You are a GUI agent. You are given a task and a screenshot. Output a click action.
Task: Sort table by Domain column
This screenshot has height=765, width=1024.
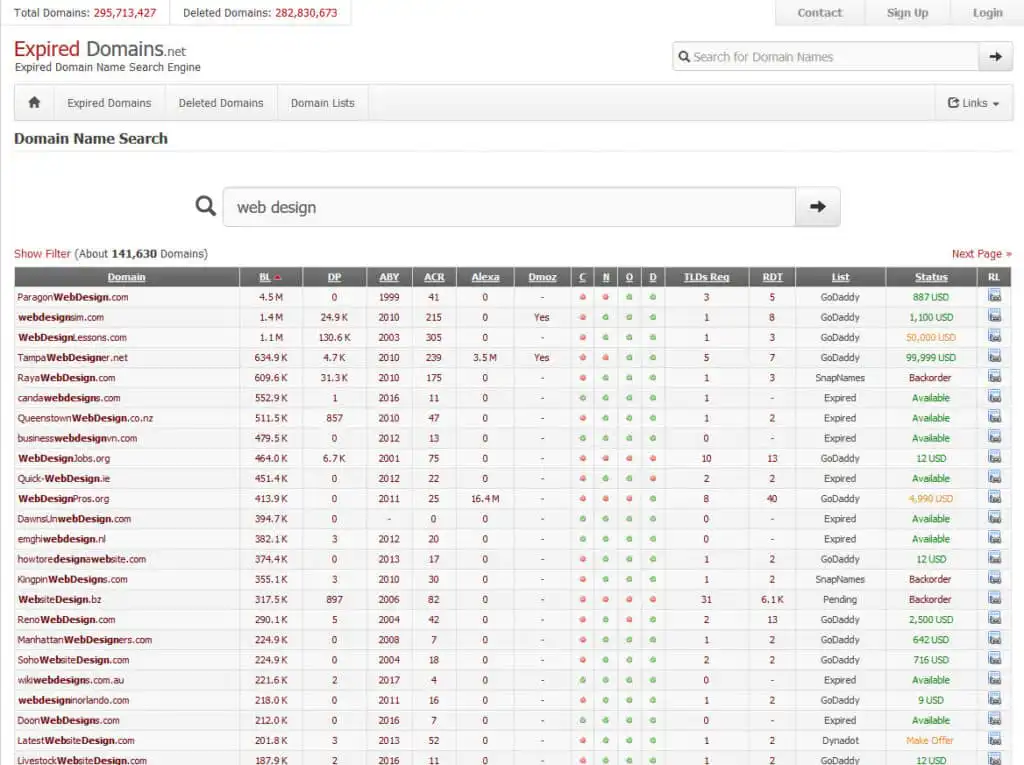[x=126, y=277]
